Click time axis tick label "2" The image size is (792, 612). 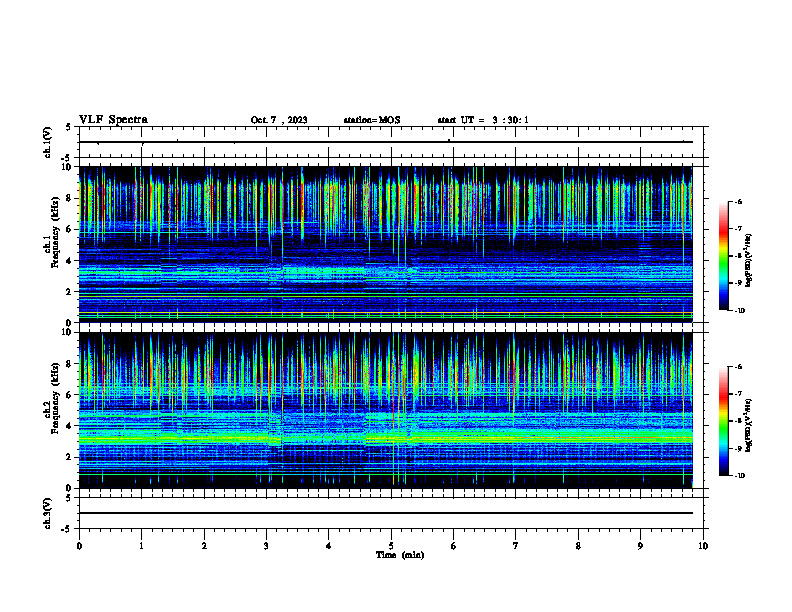click(204, 546)
